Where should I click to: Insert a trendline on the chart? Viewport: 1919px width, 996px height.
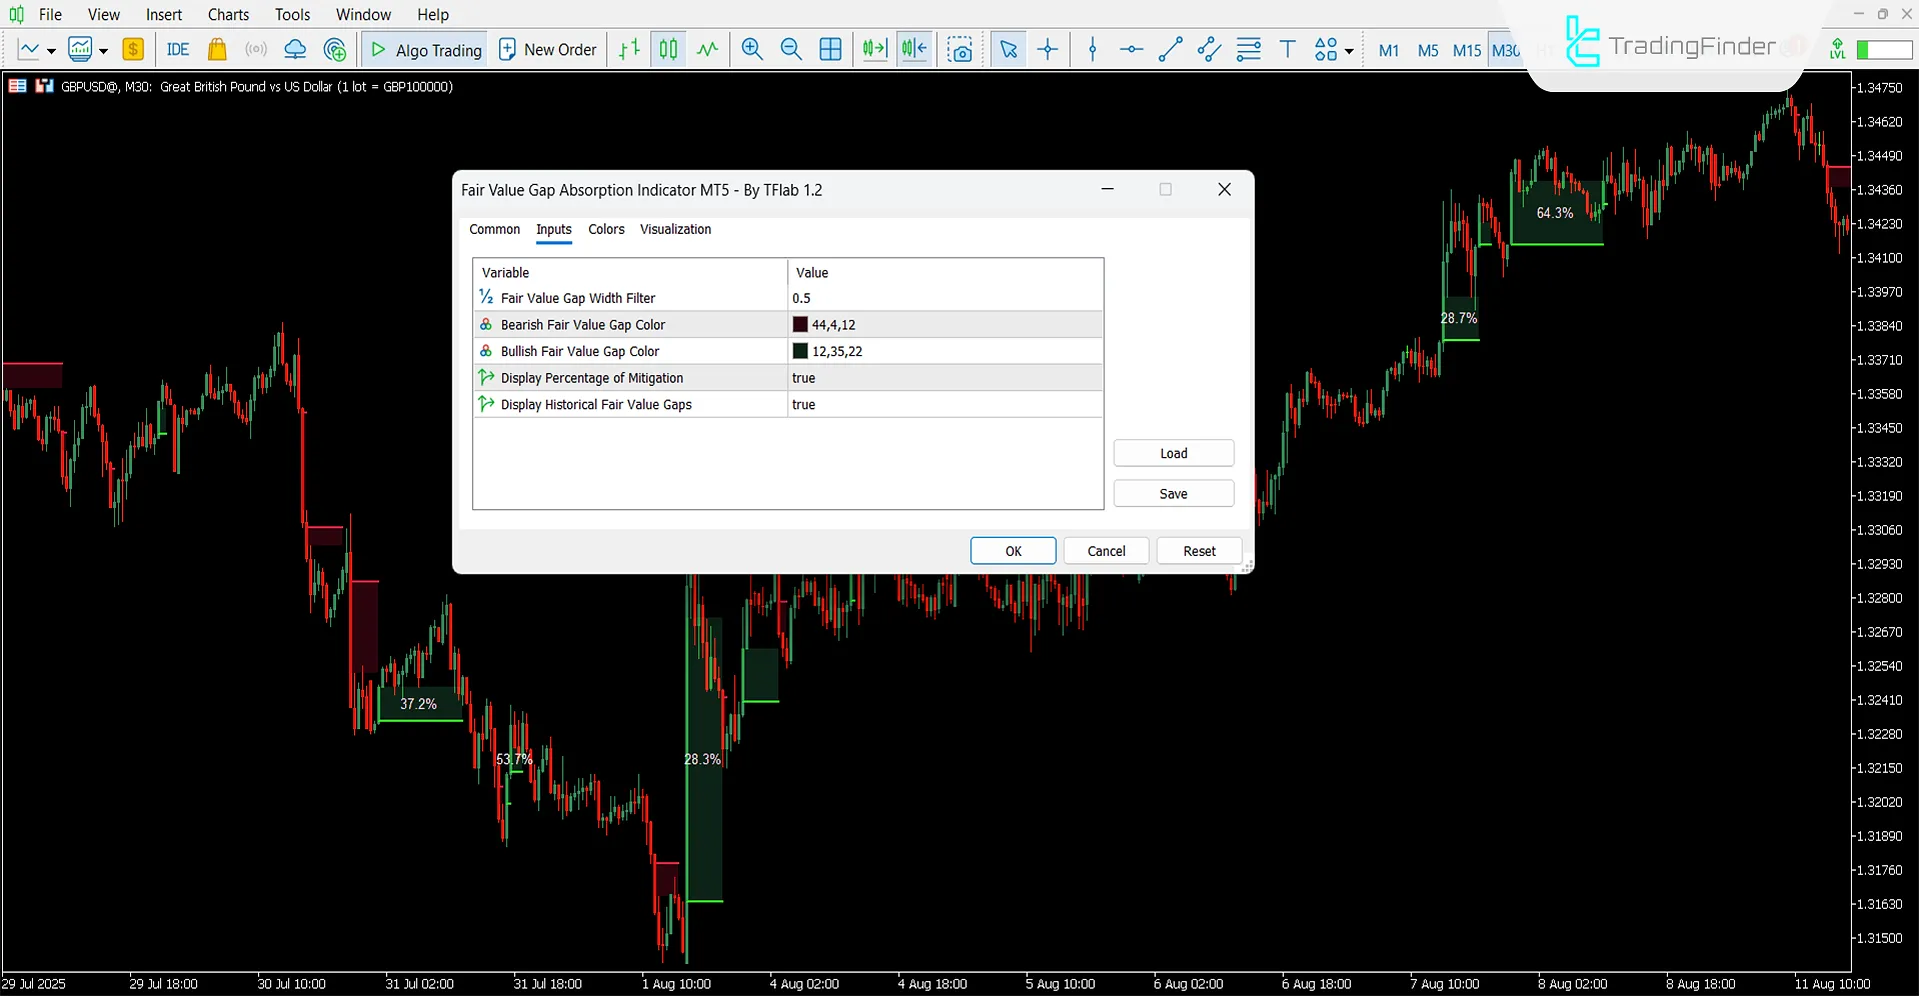1170,48
